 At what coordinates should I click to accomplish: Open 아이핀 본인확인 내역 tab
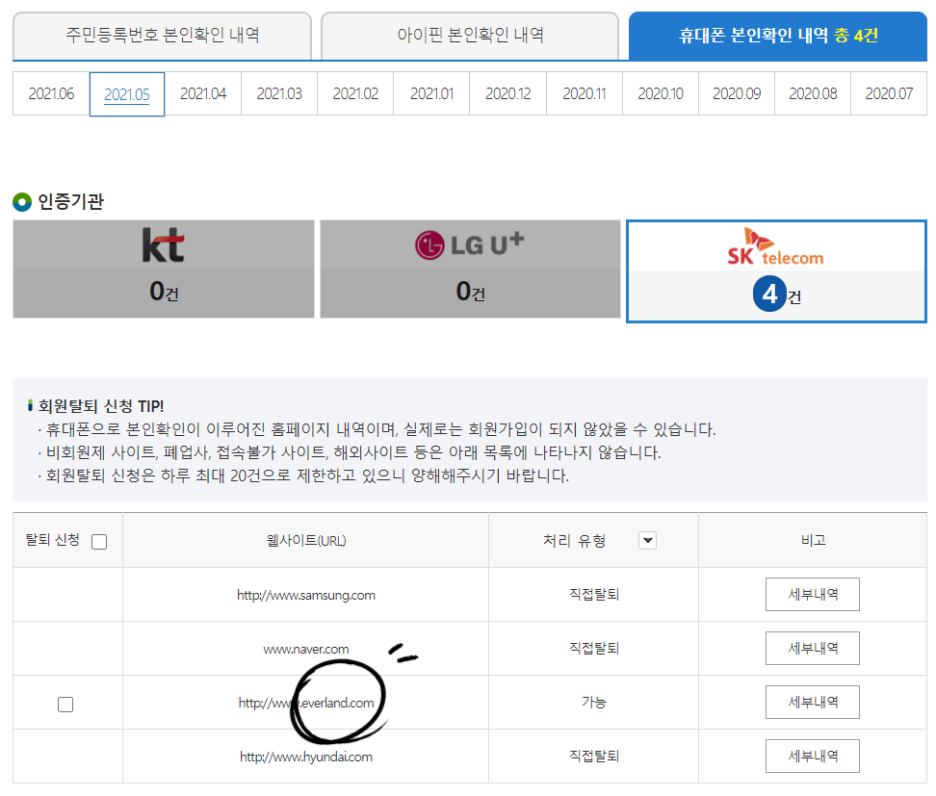point(470,35)
